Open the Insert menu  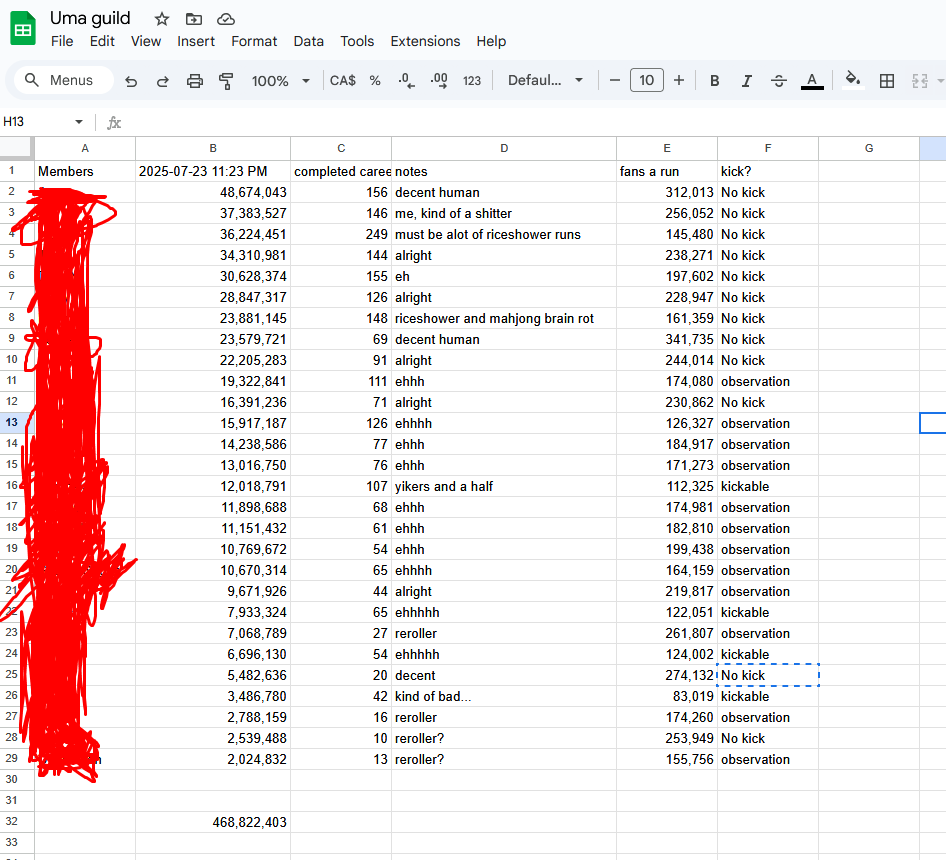point(196,41)
